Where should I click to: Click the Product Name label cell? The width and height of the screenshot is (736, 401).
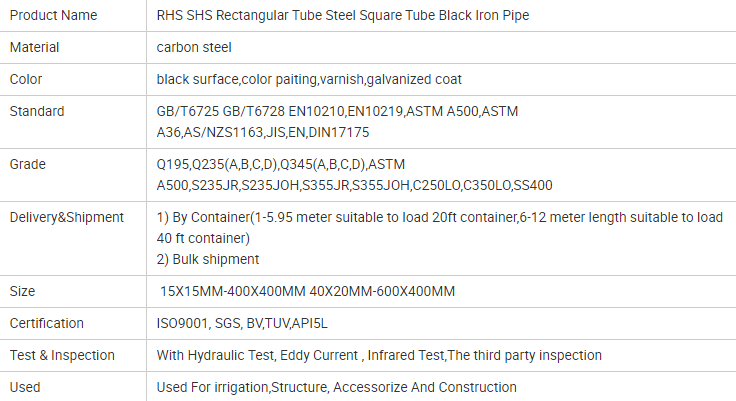point(53,15)
